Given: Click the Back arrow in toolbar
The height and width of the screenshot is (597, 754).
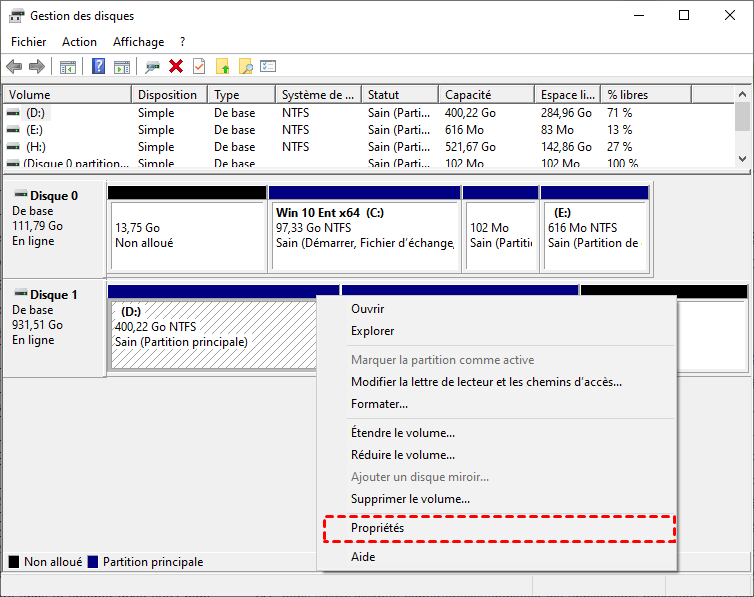Looking at the screenshot, I should pos(14,67).
